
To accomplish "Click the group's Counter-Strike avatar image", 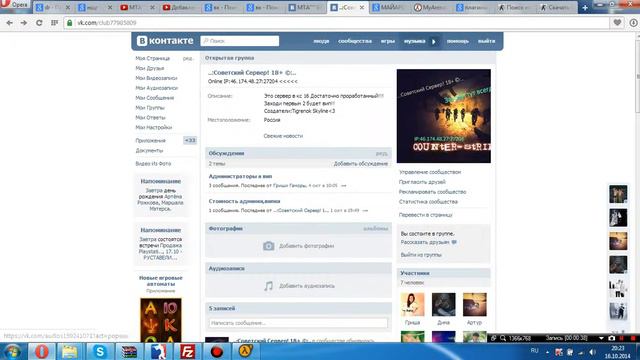I will pyautogui.click(x=444, y=116).
